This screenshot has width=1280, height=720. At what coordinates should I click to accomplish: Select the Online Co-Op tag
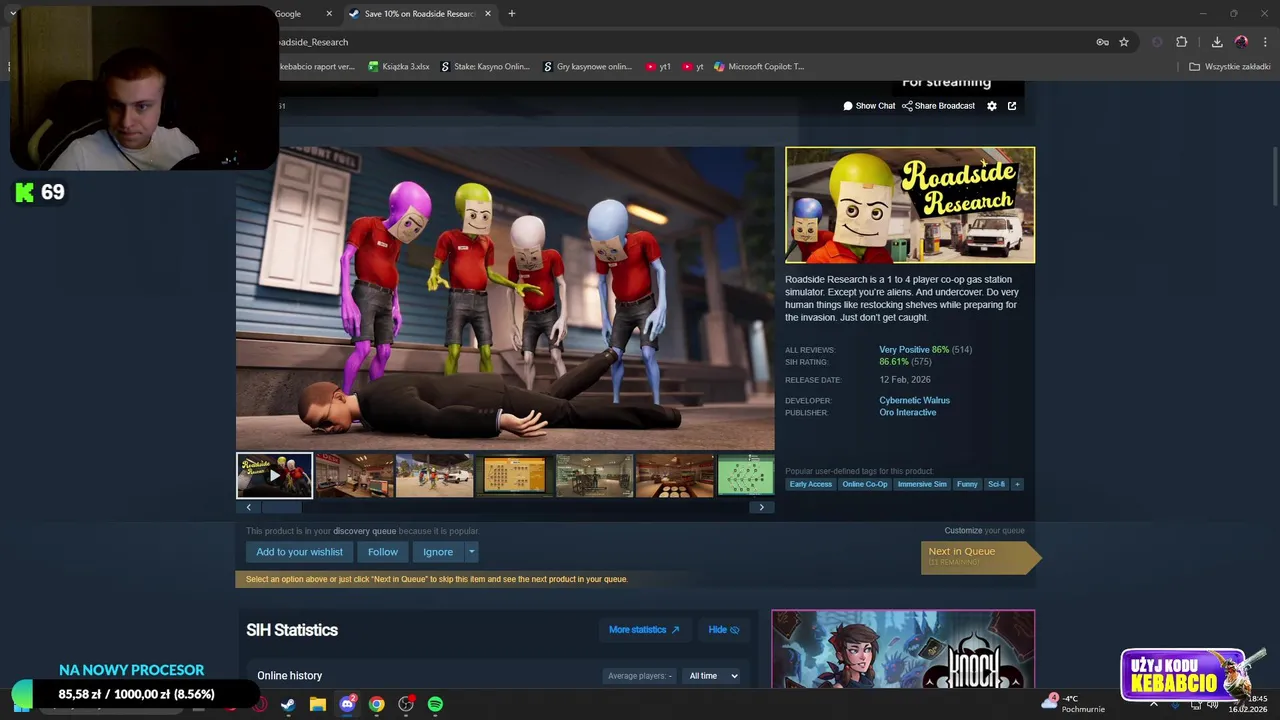tap(865, 484)
